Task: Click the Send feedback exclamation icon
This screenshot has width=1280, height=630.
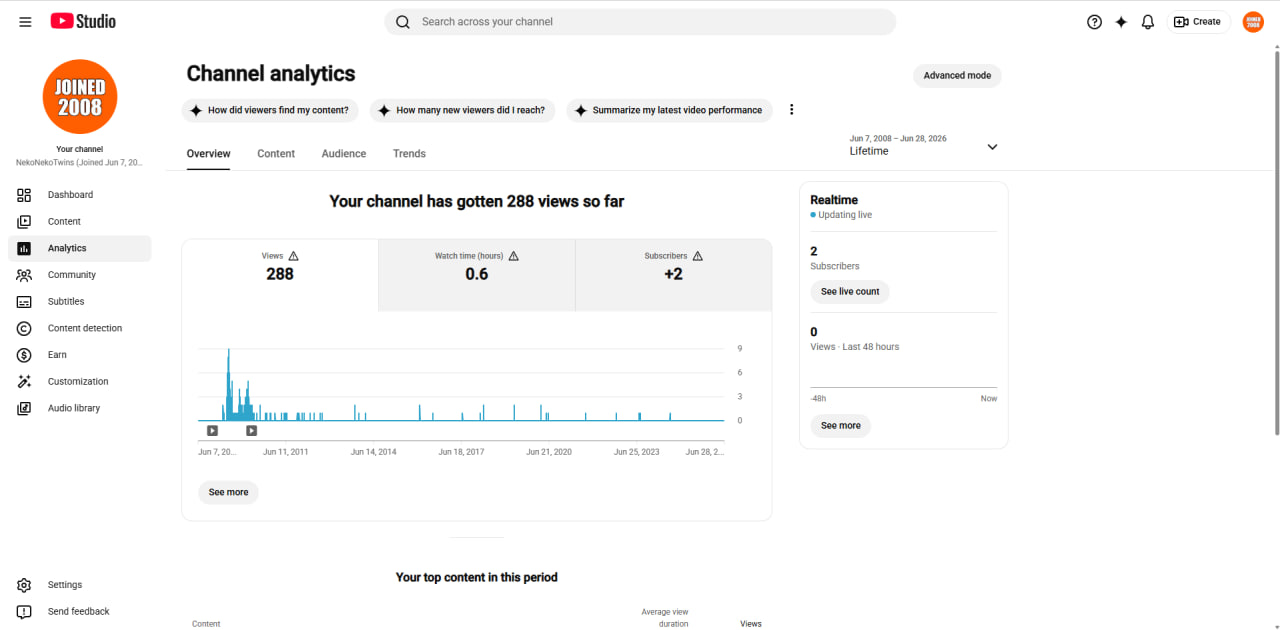Action: (x=24, y=612)
